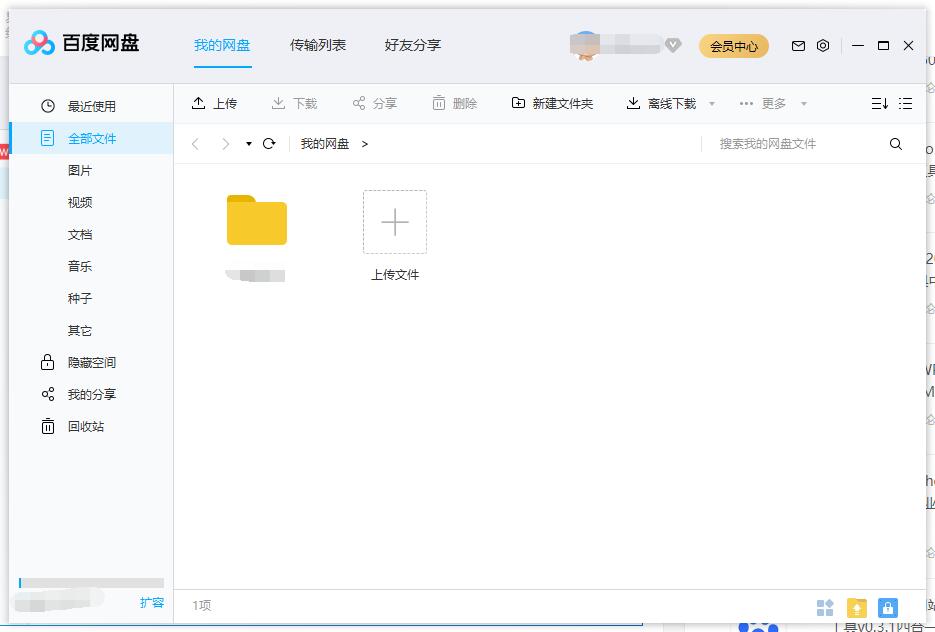Open the settings hexagon icon
Viewport: 935px width, 632px height.
823,45
